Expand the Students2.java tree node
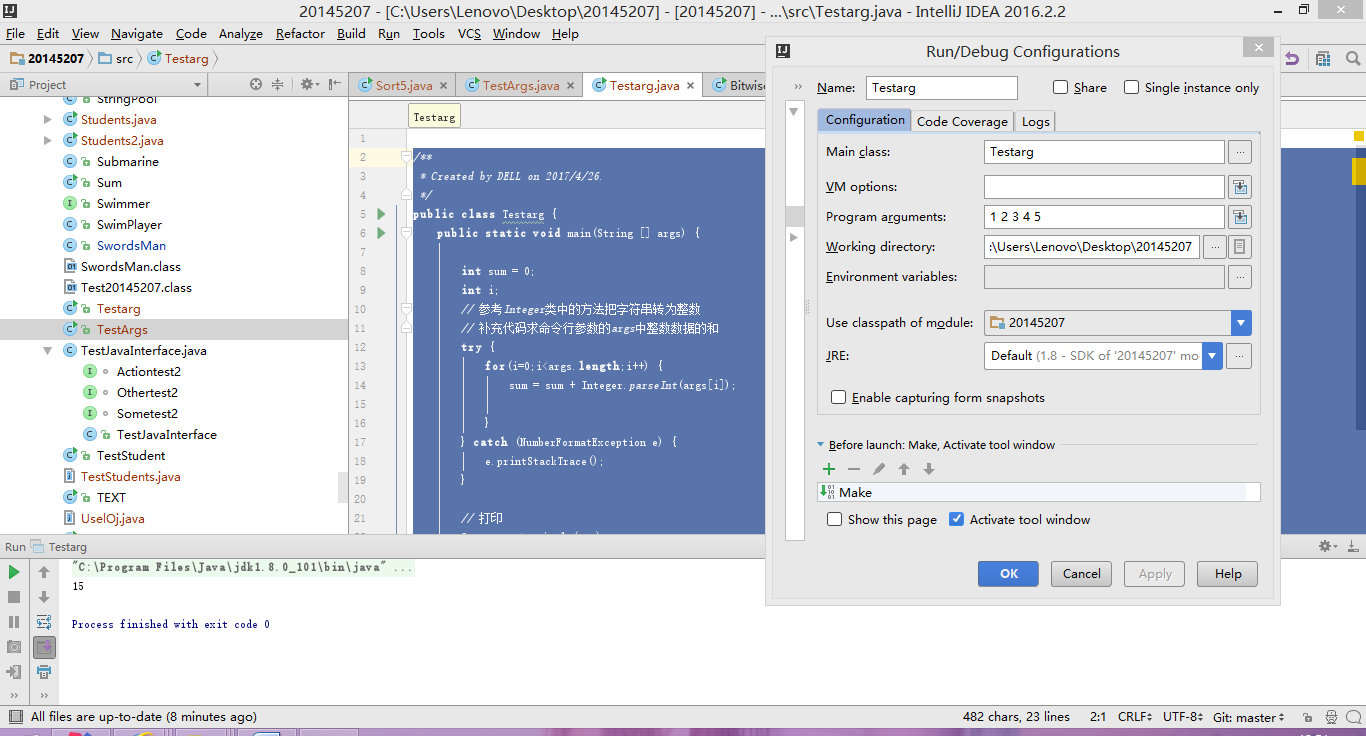 click(48, 141)
